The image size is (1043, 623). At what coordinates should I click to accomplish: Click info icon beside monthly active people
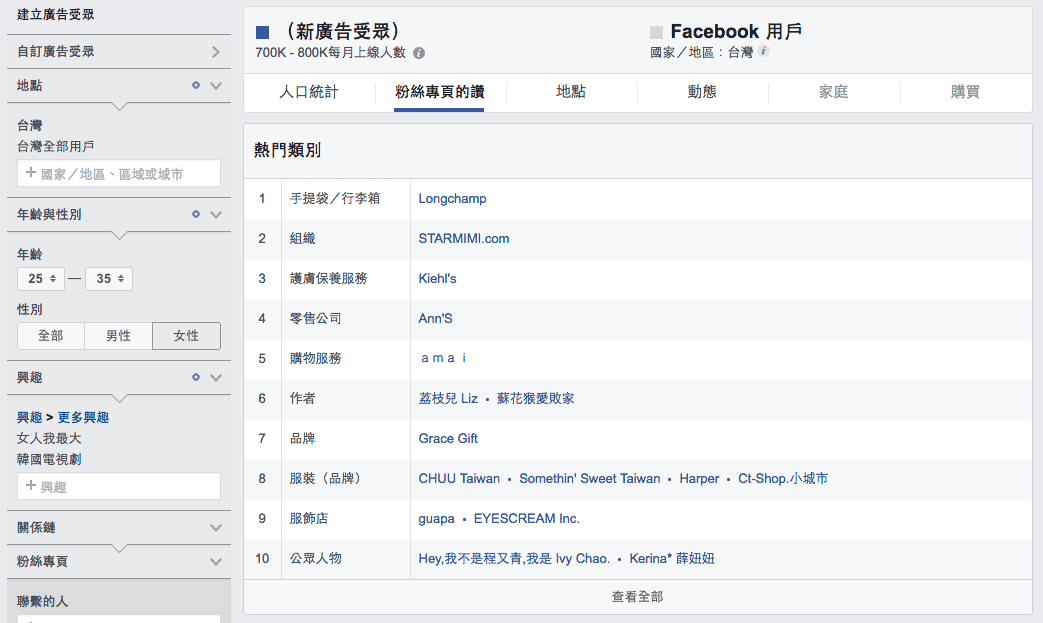[419, 53]
